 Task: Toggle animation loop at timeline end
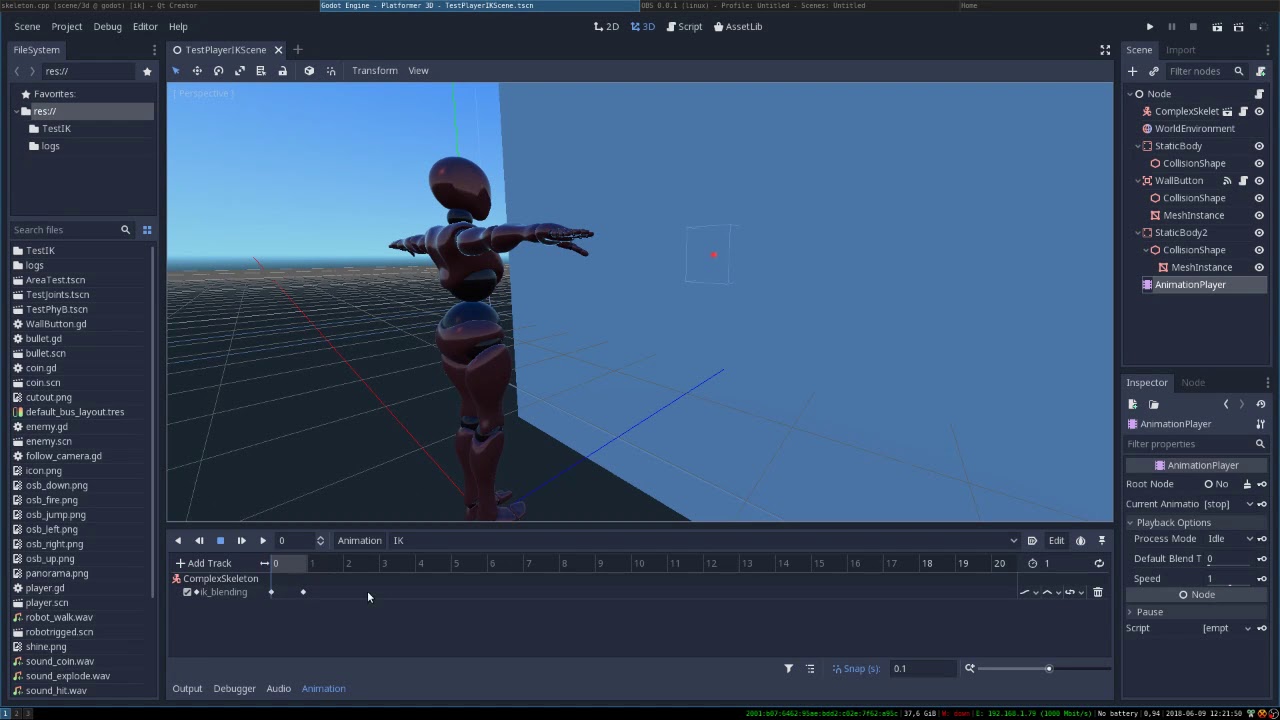coord(1099,563)
